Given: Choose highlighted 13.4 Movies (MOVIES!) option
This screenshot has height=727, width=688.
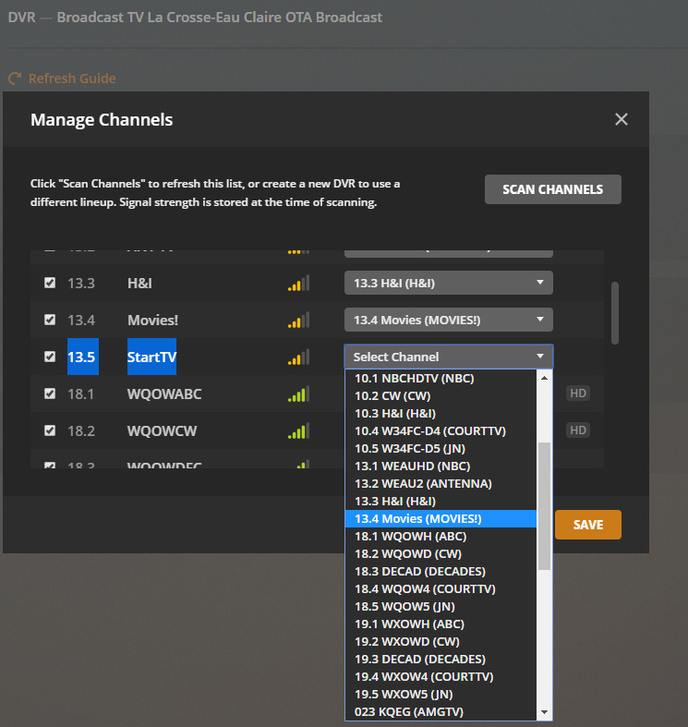Looking at the screenshot, I should point(441,519).
